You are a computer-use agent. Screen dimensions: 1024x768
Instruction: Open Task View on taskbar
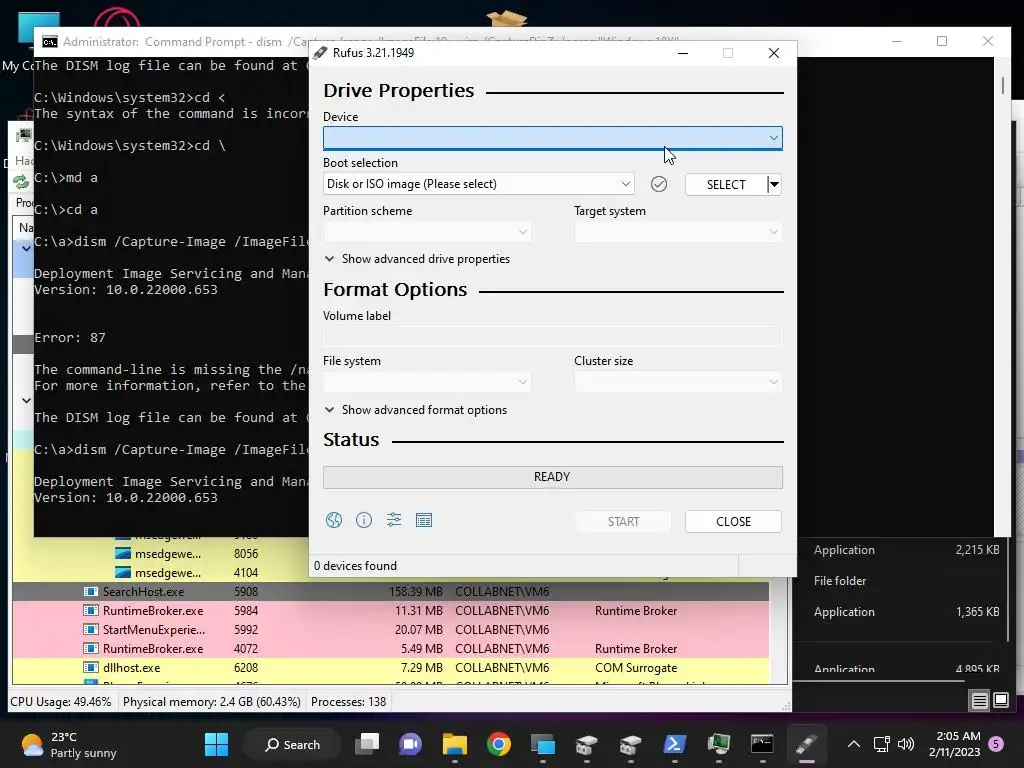point(367,744)
